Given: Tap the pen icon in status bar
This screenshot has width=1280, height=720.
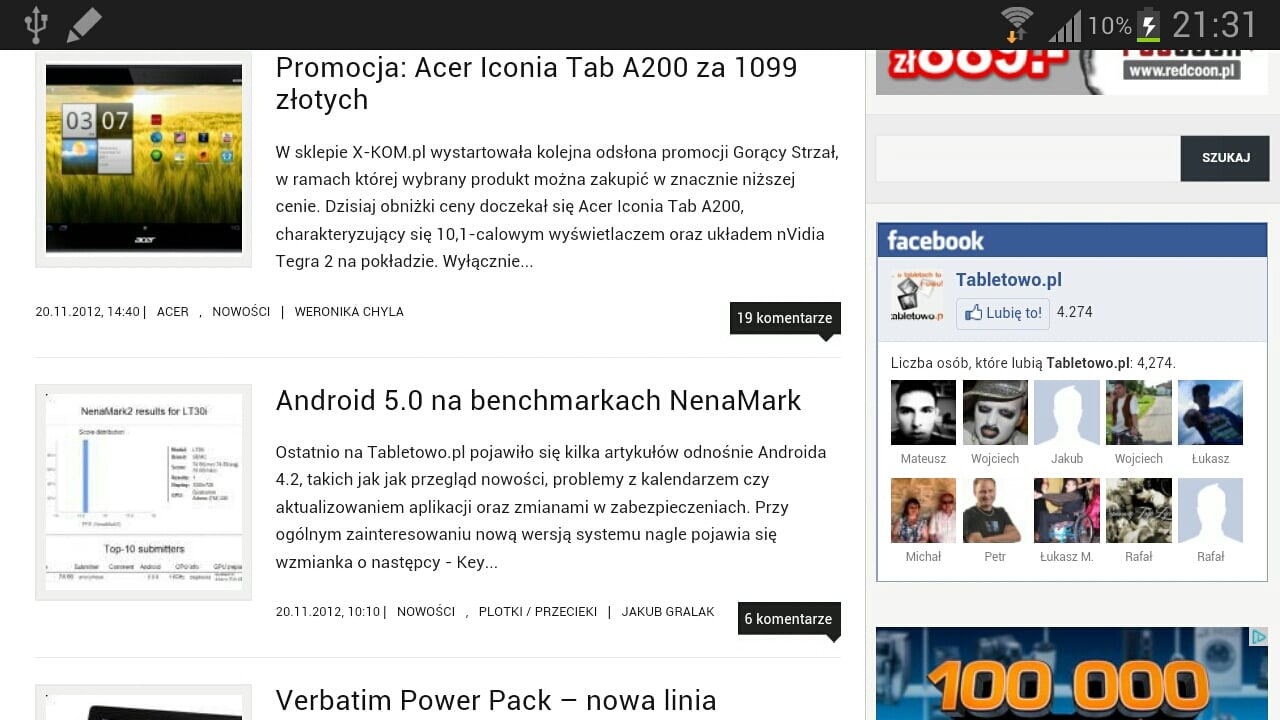Looking at the screenshot, I should tap(84, 25).
